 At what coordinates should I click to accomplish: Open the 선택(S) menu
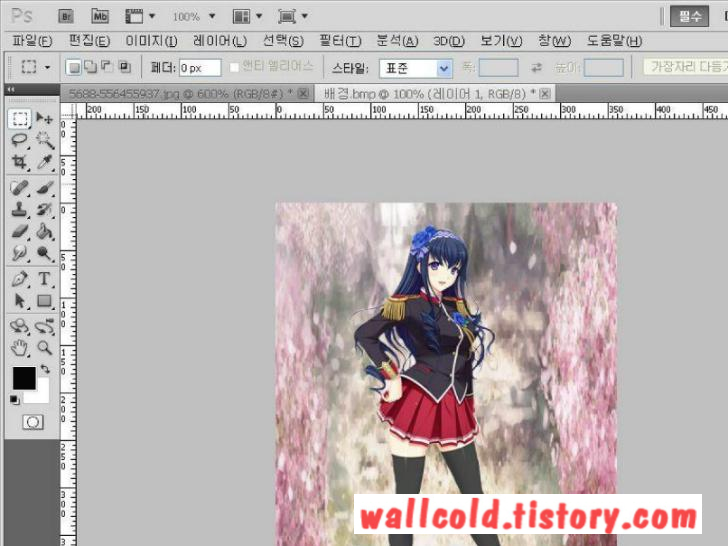(283, 41)
